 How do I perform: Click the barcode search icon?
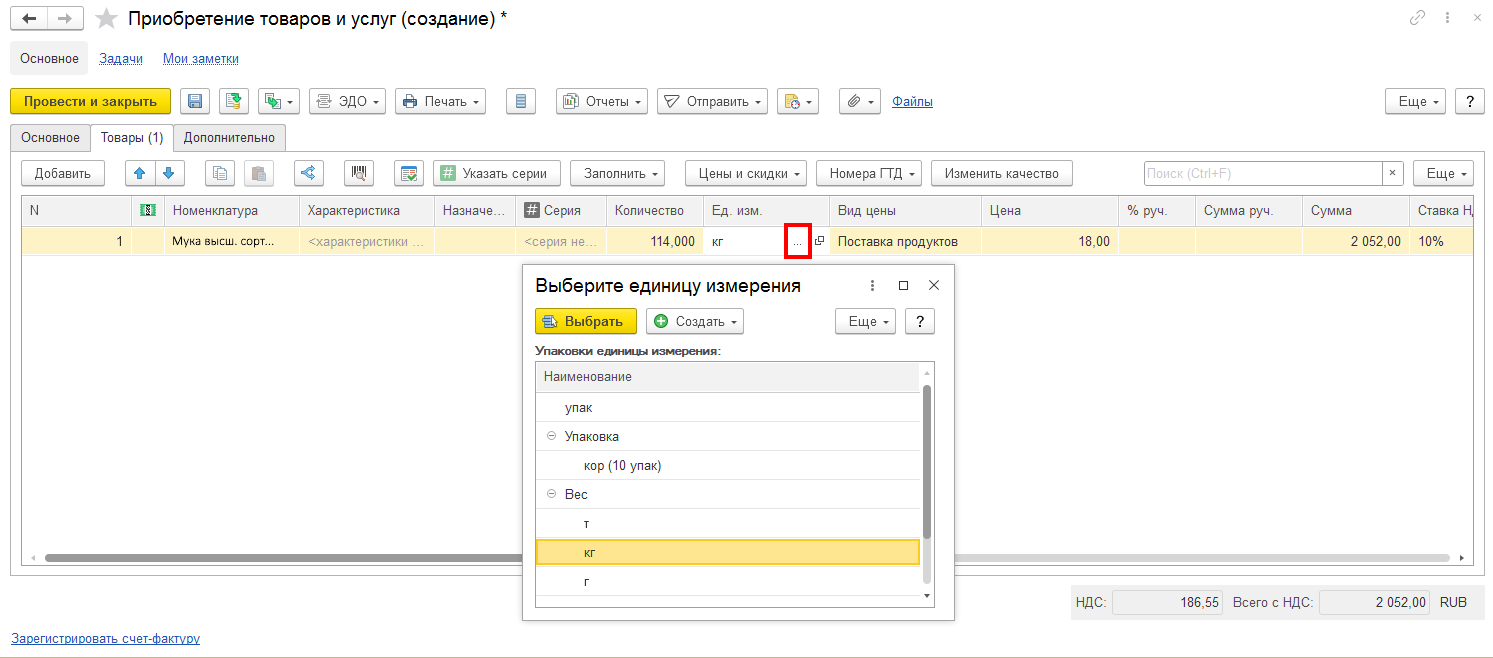point(359,173)
